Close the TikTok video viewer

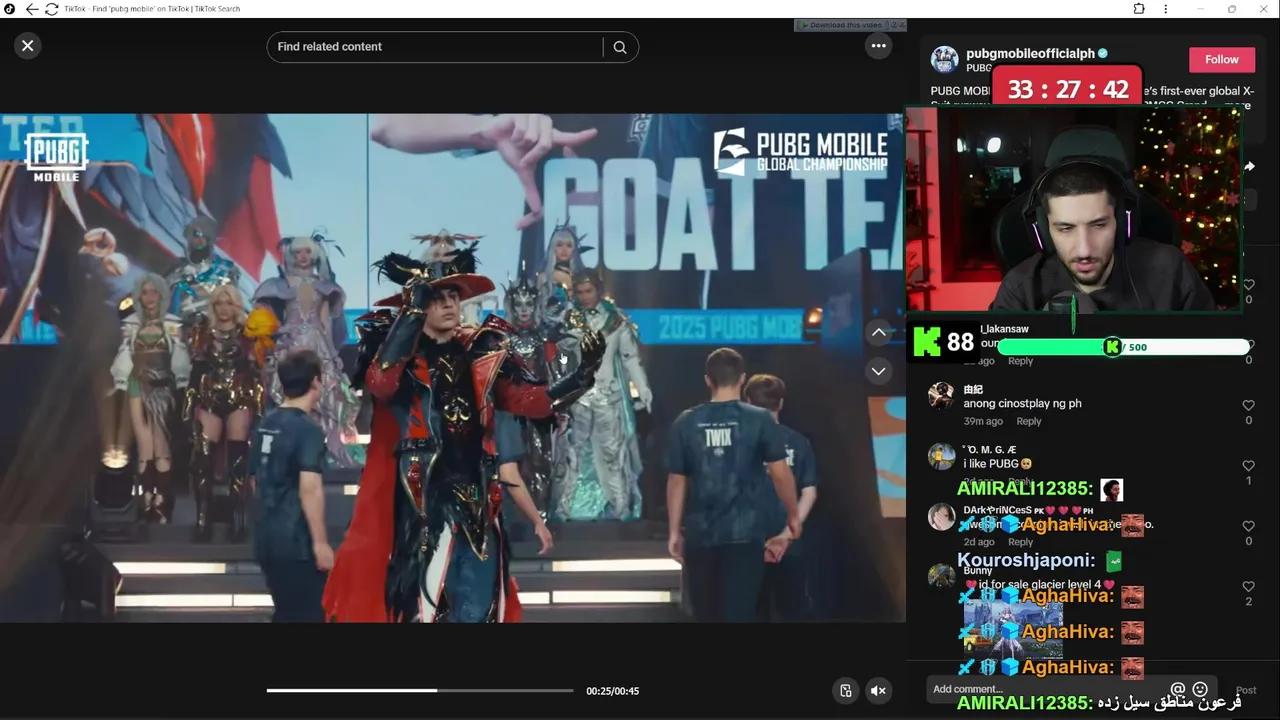(x=28, y=46)
